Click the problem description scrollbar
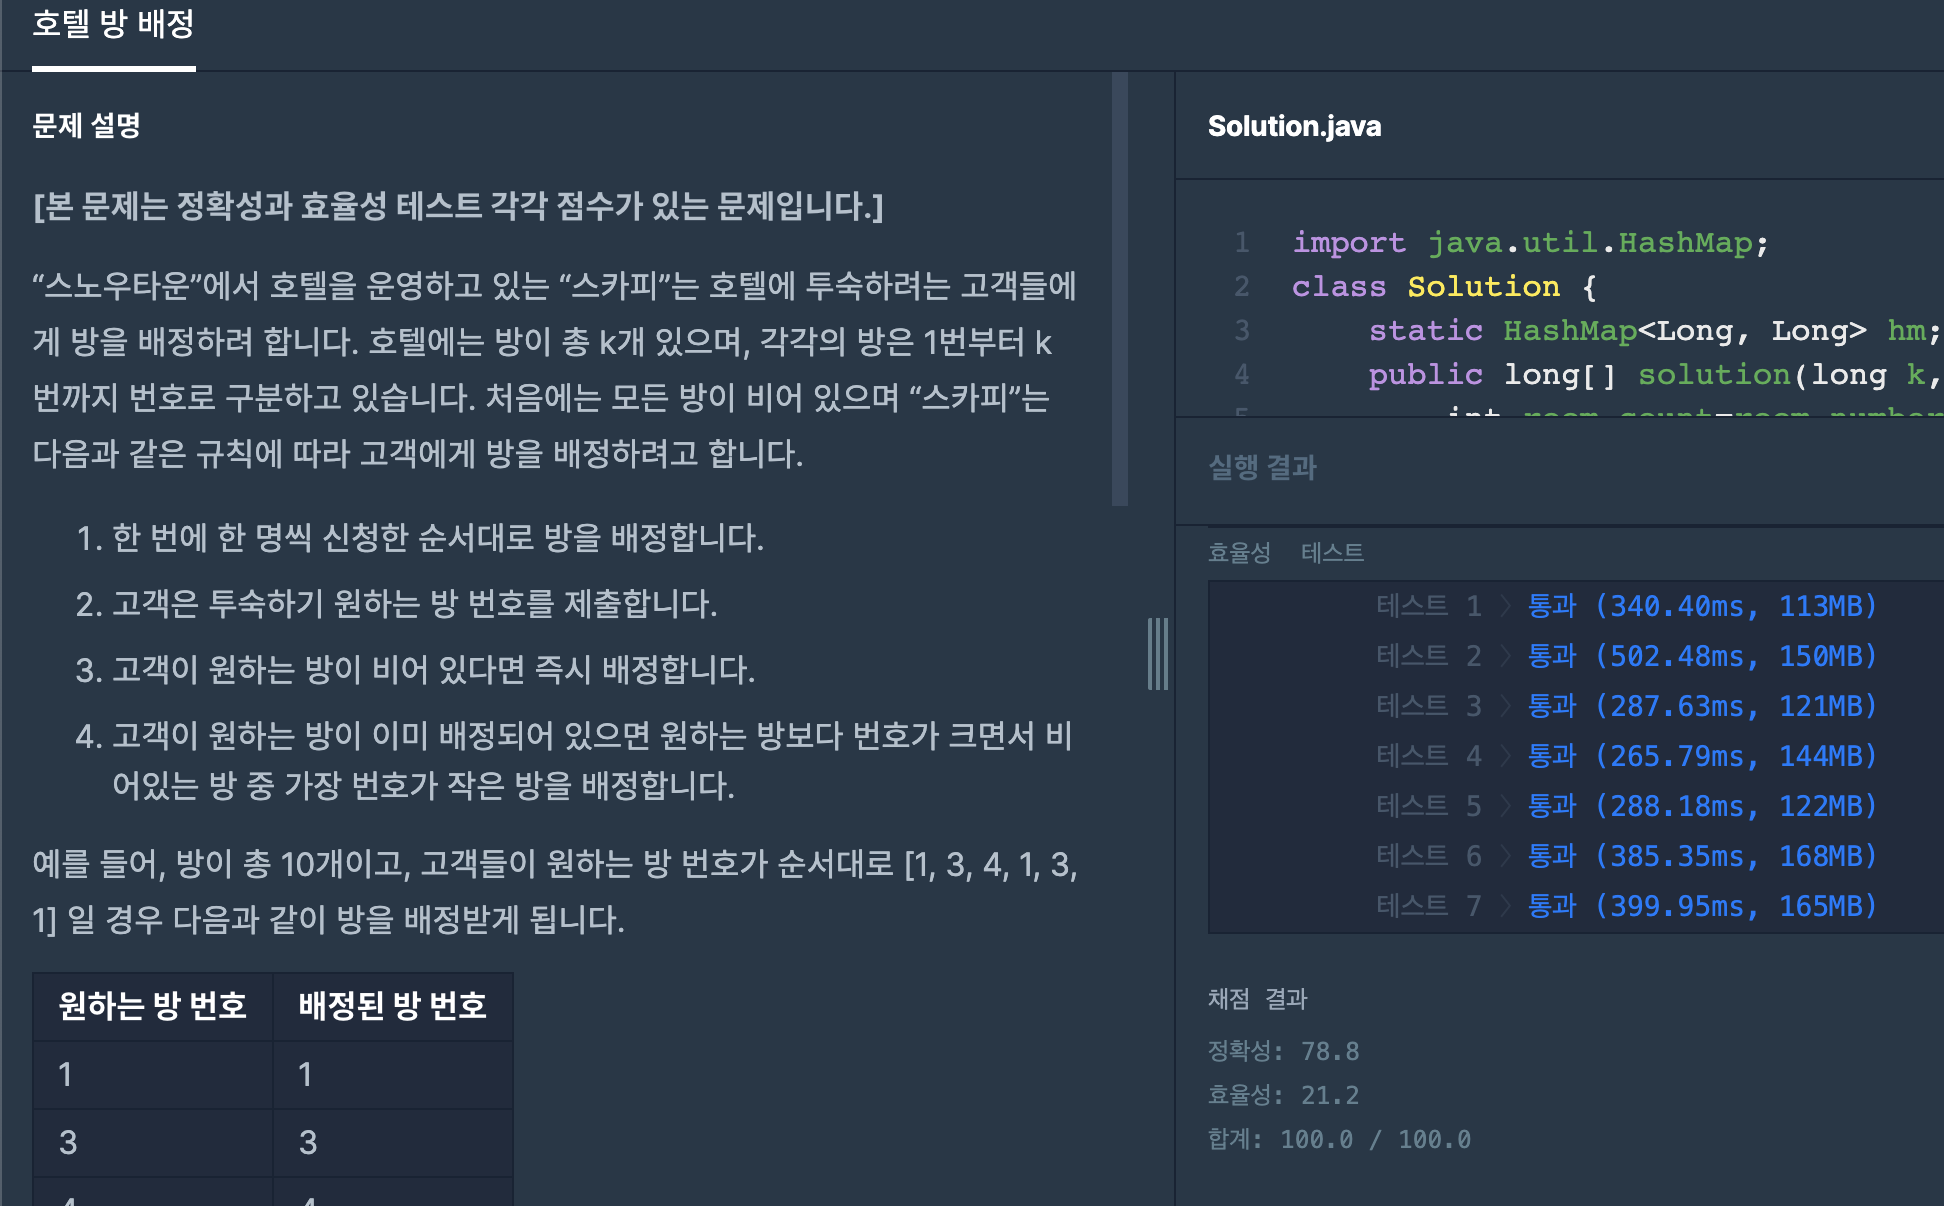 tap(1120, 288)
